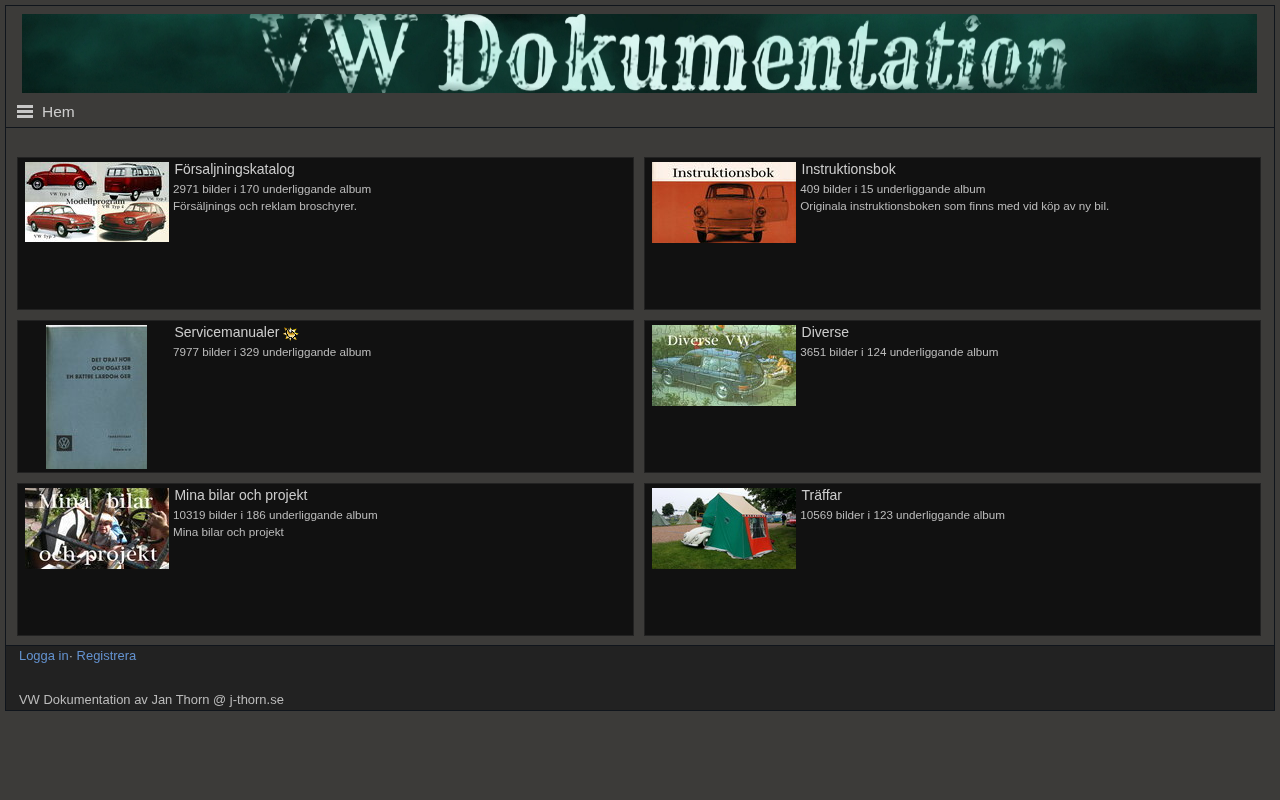Open Försaljningskatalog thumbnail with car models
The image size is (1280, 800).
97,202
